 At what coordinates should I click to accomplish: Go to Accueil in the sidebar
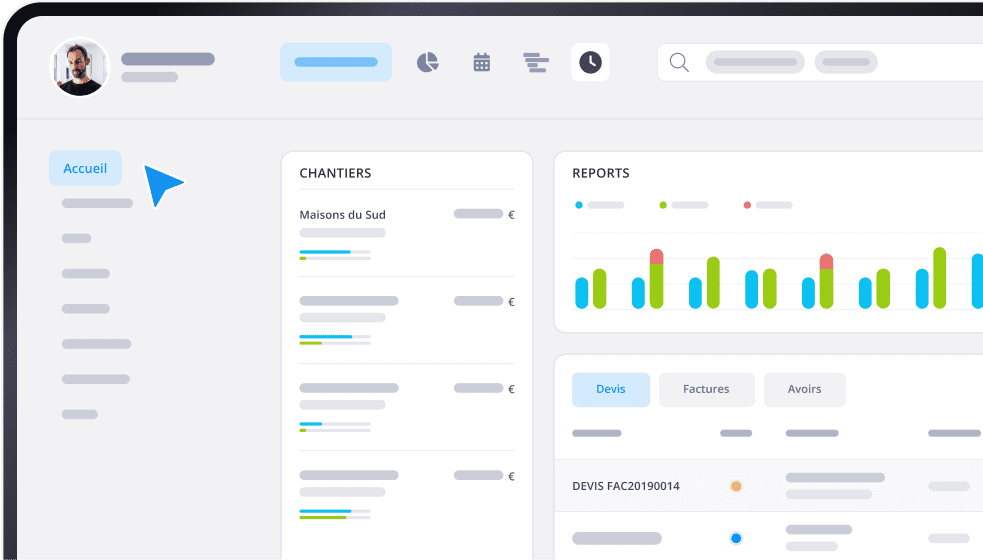pos(85,168)
